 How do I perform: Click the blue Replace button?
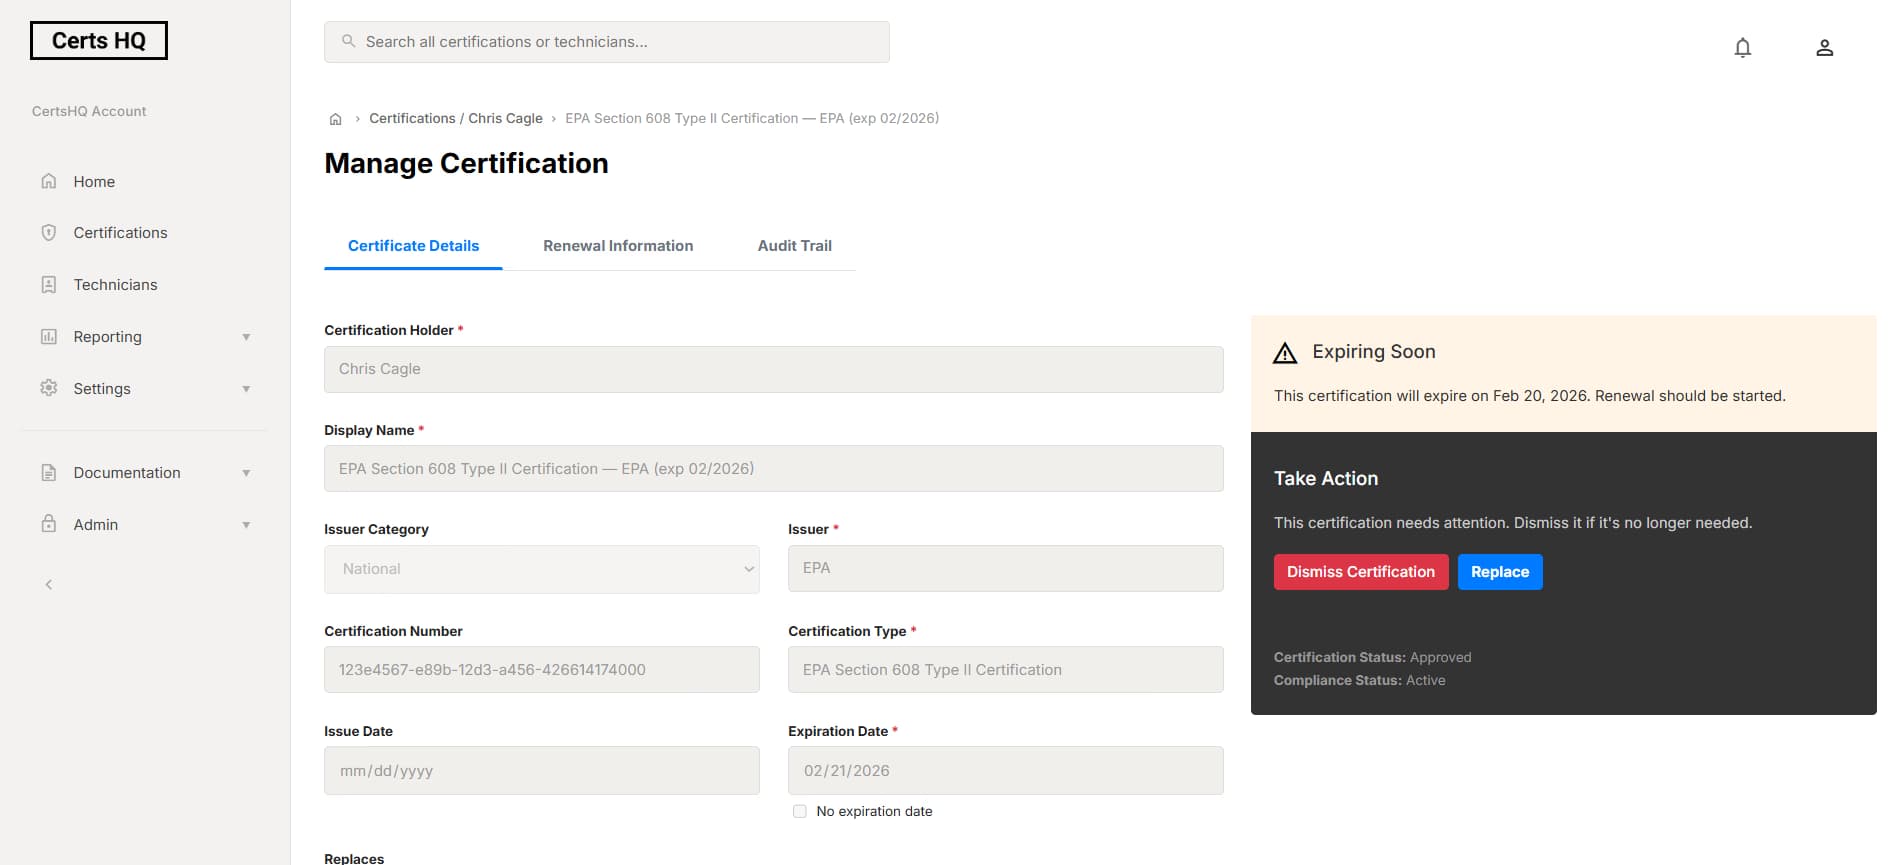pyautogui.click(x=1499, y=572)
